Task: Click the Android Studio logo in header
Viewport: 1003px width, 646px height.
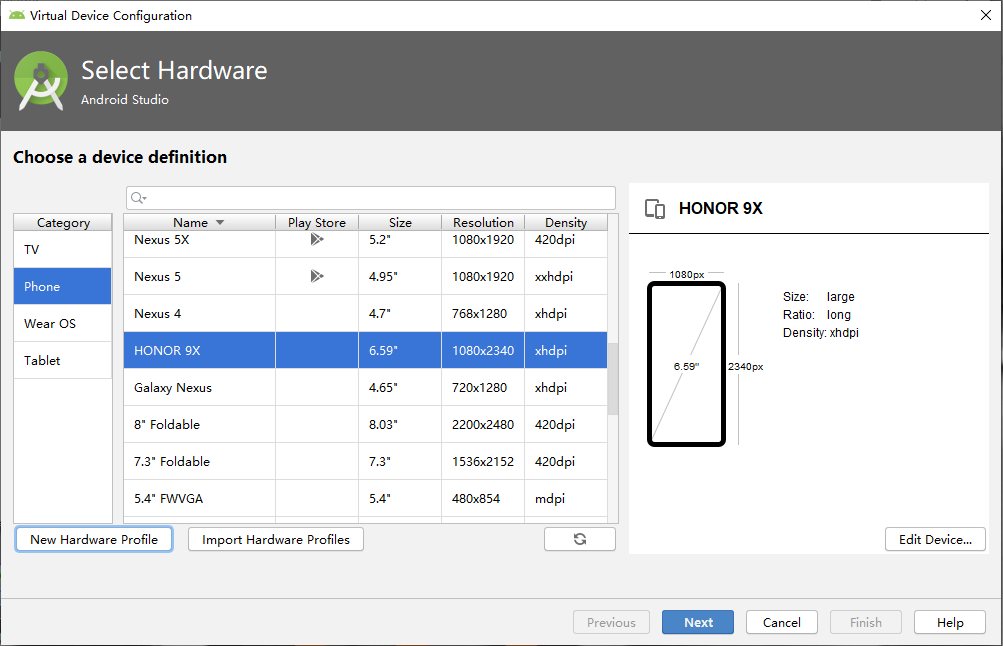Action: 41,81
